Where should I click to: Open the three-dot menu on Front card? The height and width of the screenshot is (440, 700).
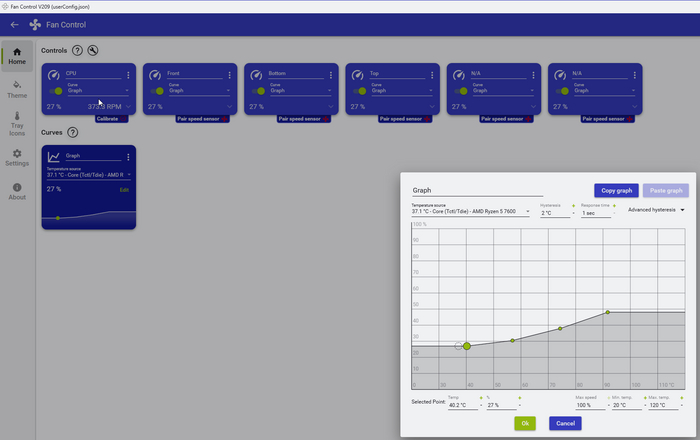[x=229, y=75]
